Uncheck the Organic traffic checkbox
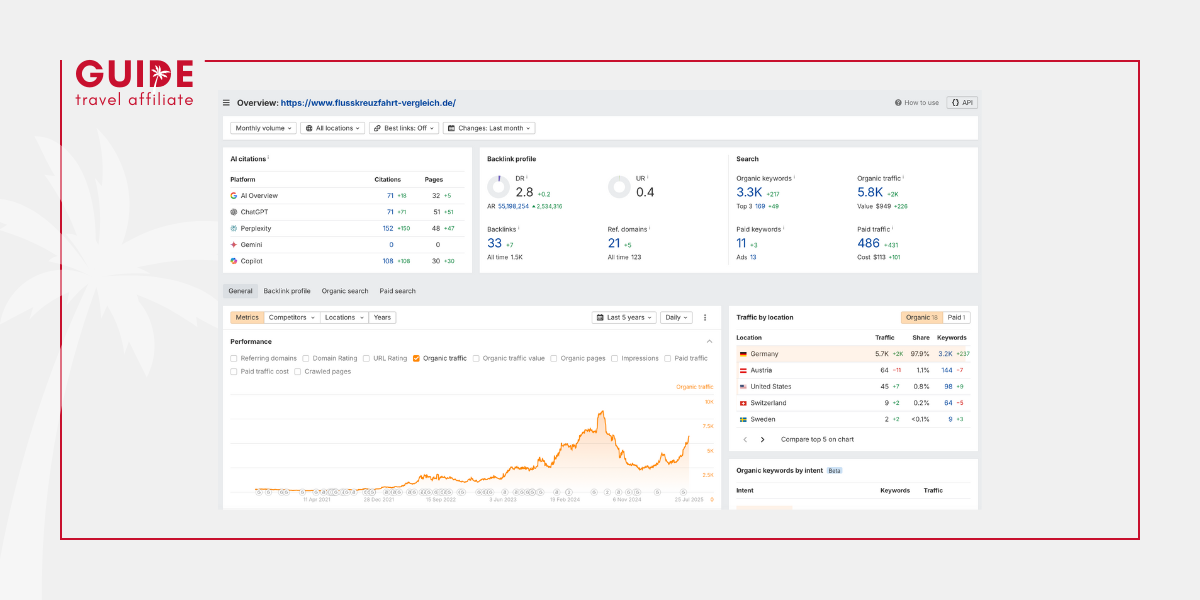 click(x=416, y=358)
